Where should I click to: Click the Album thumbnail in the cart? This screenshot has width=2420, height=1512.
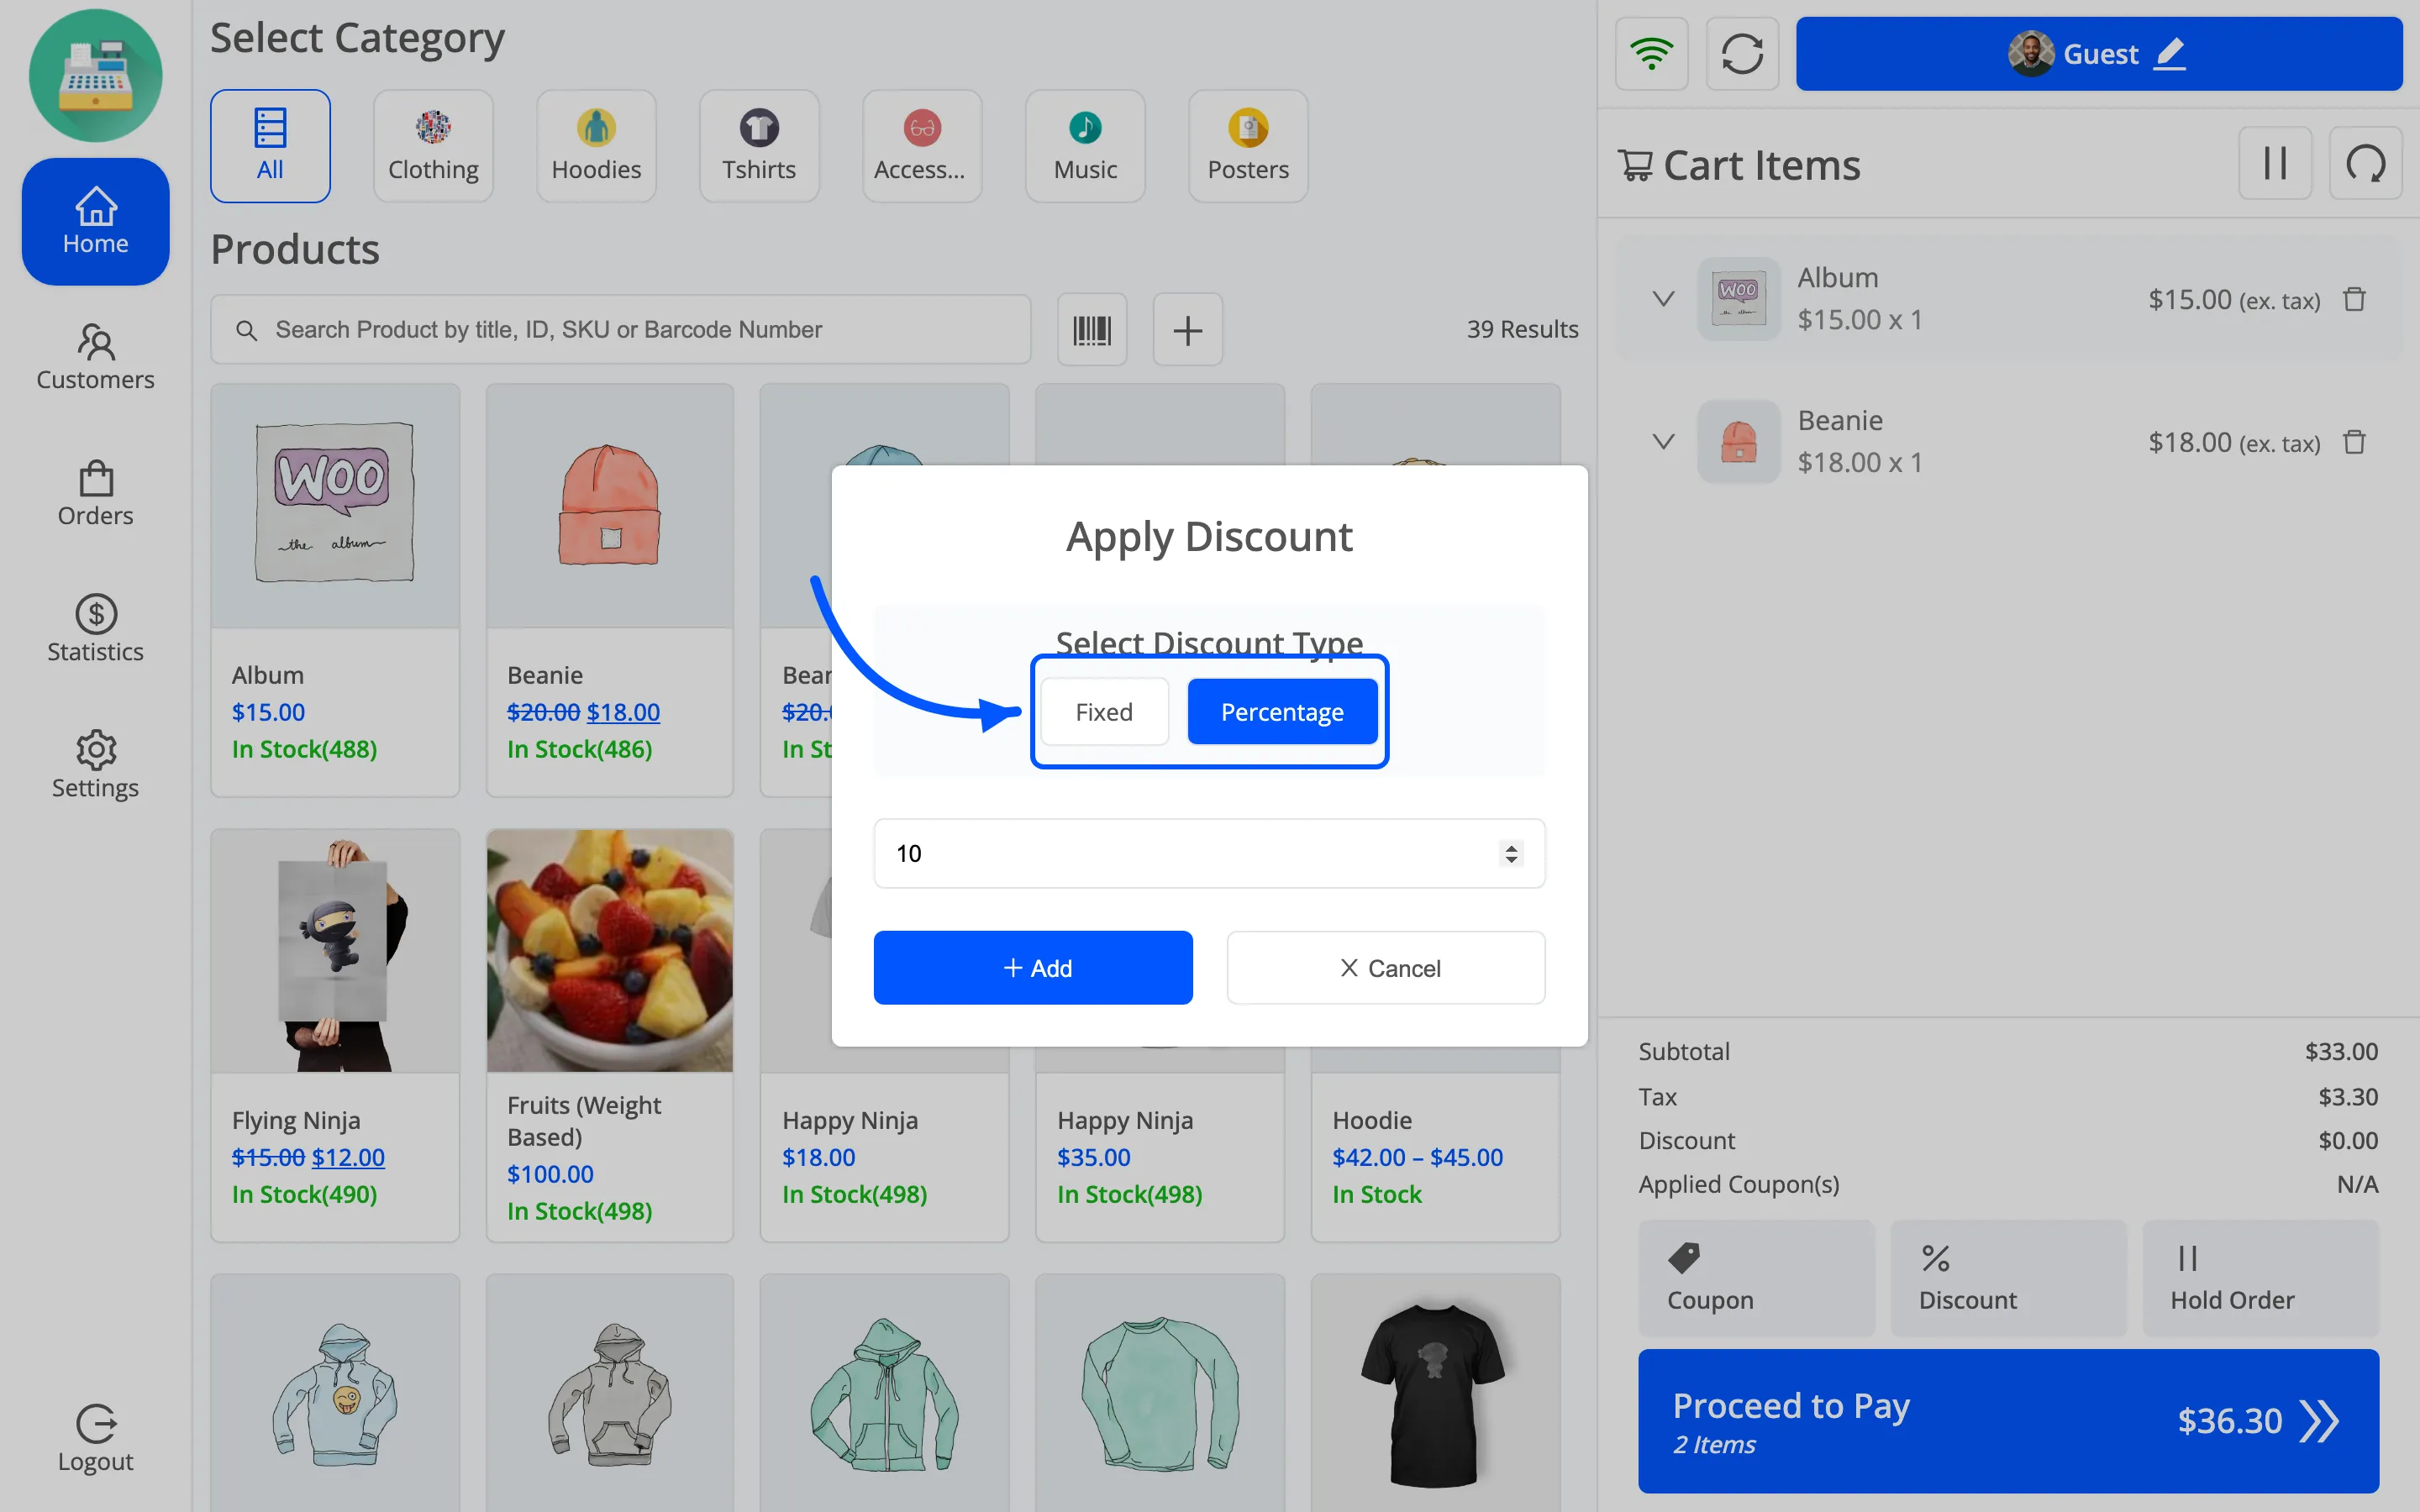click(x=1738, y=299)
